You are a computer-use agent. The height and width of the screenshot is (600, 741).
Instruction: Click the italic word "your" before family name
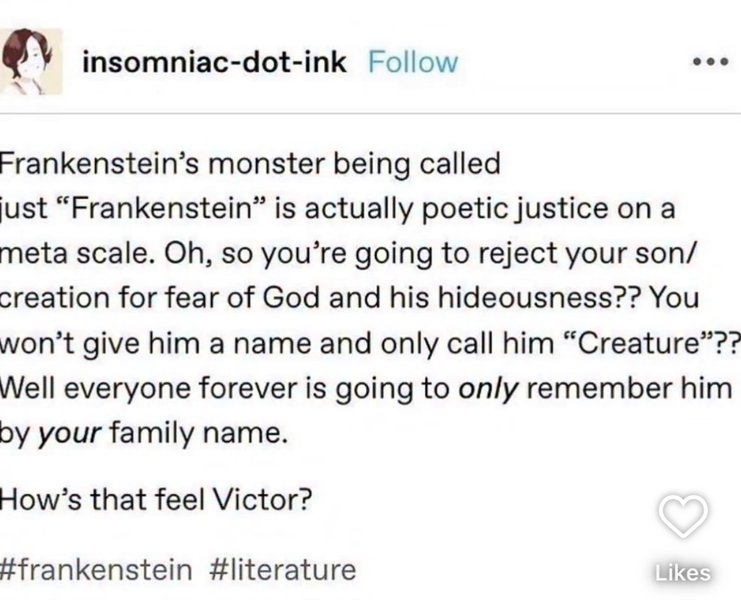pos(69,434)
